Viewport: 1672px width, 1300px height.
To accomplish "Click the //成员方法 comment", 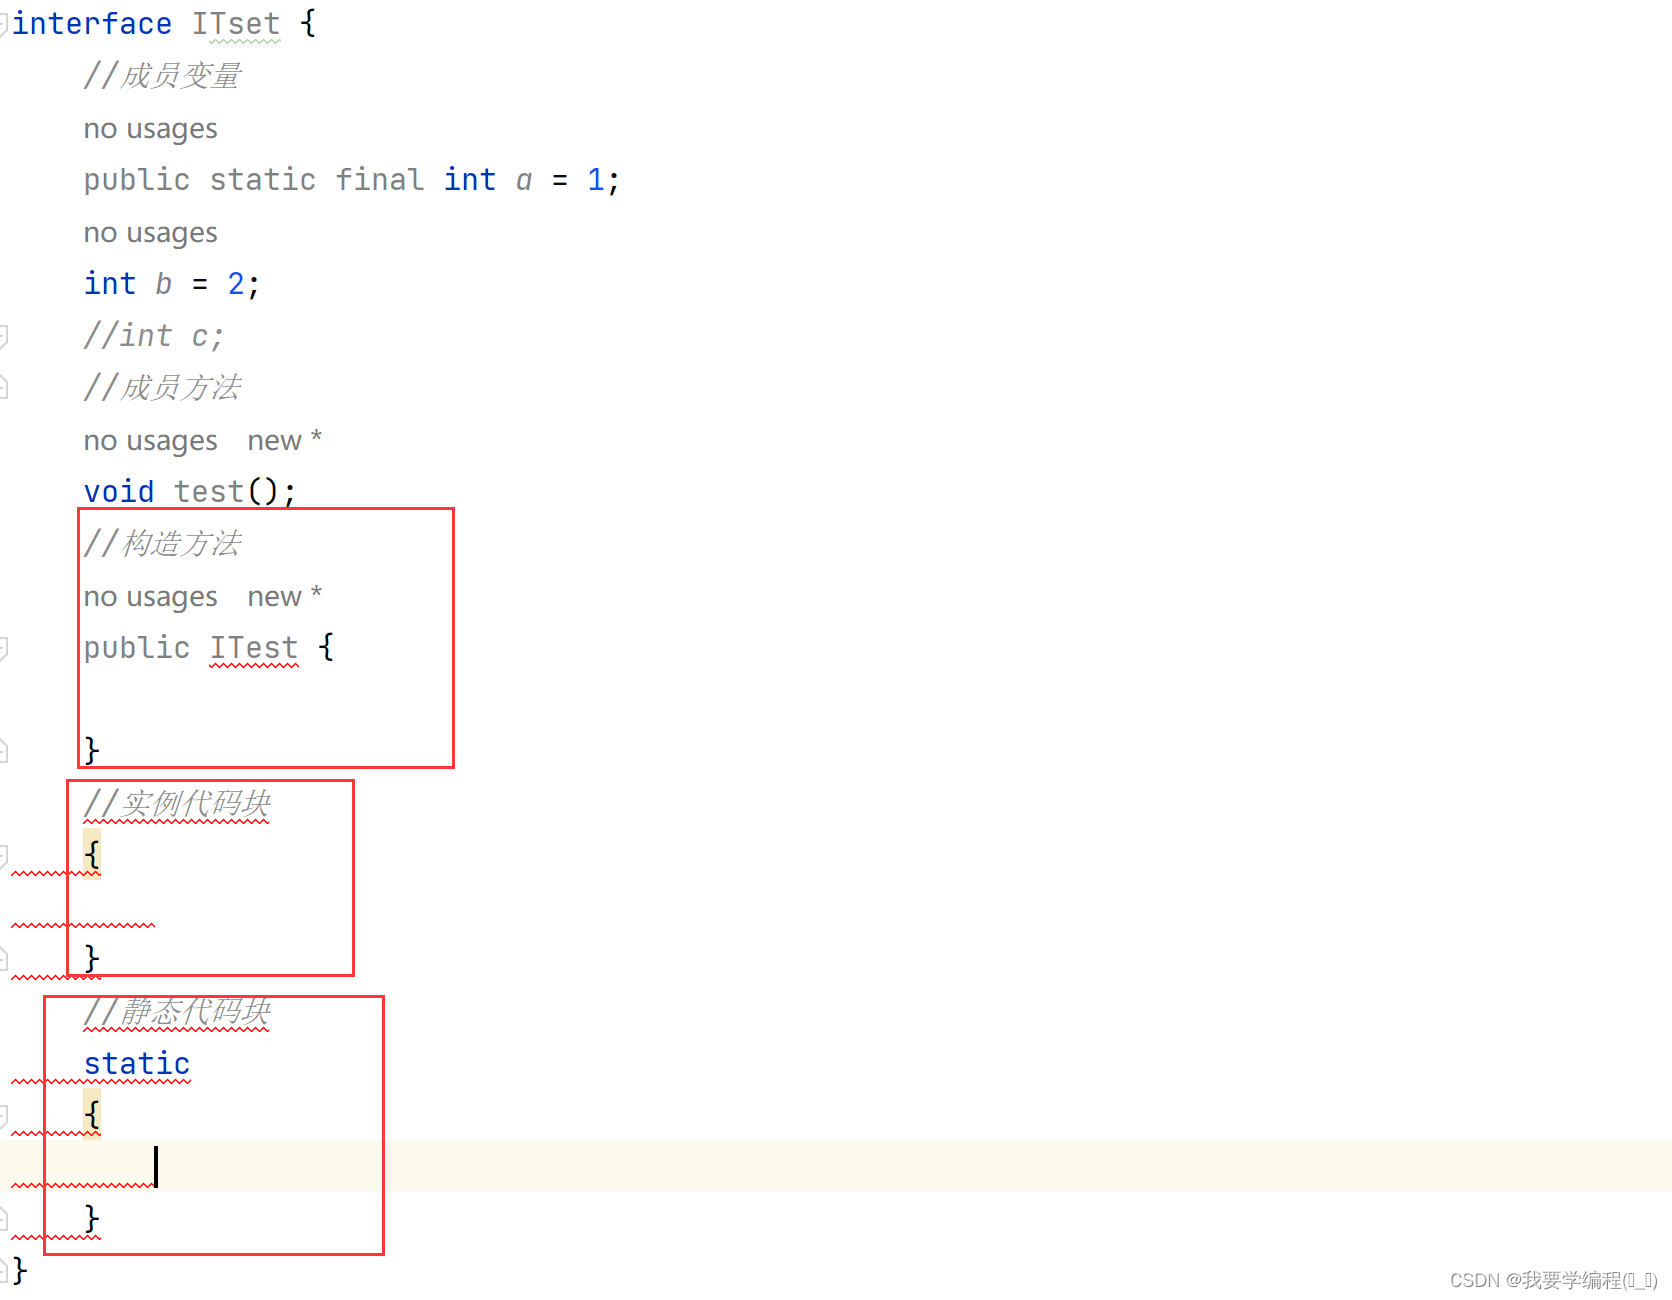I will (162, 388).
